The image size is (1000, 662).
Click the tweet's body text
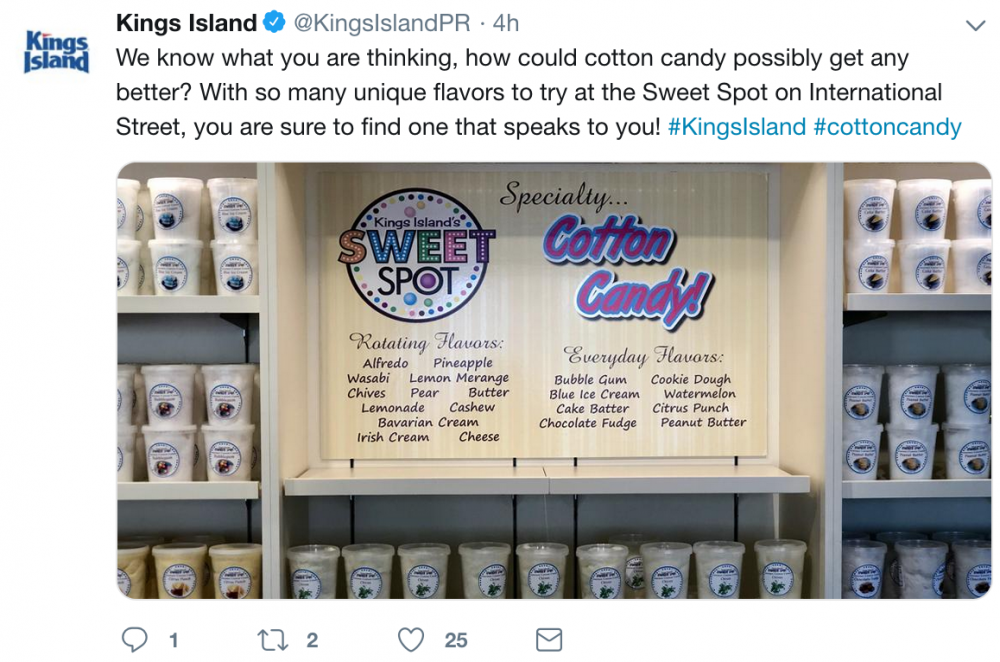click(500, 92)
